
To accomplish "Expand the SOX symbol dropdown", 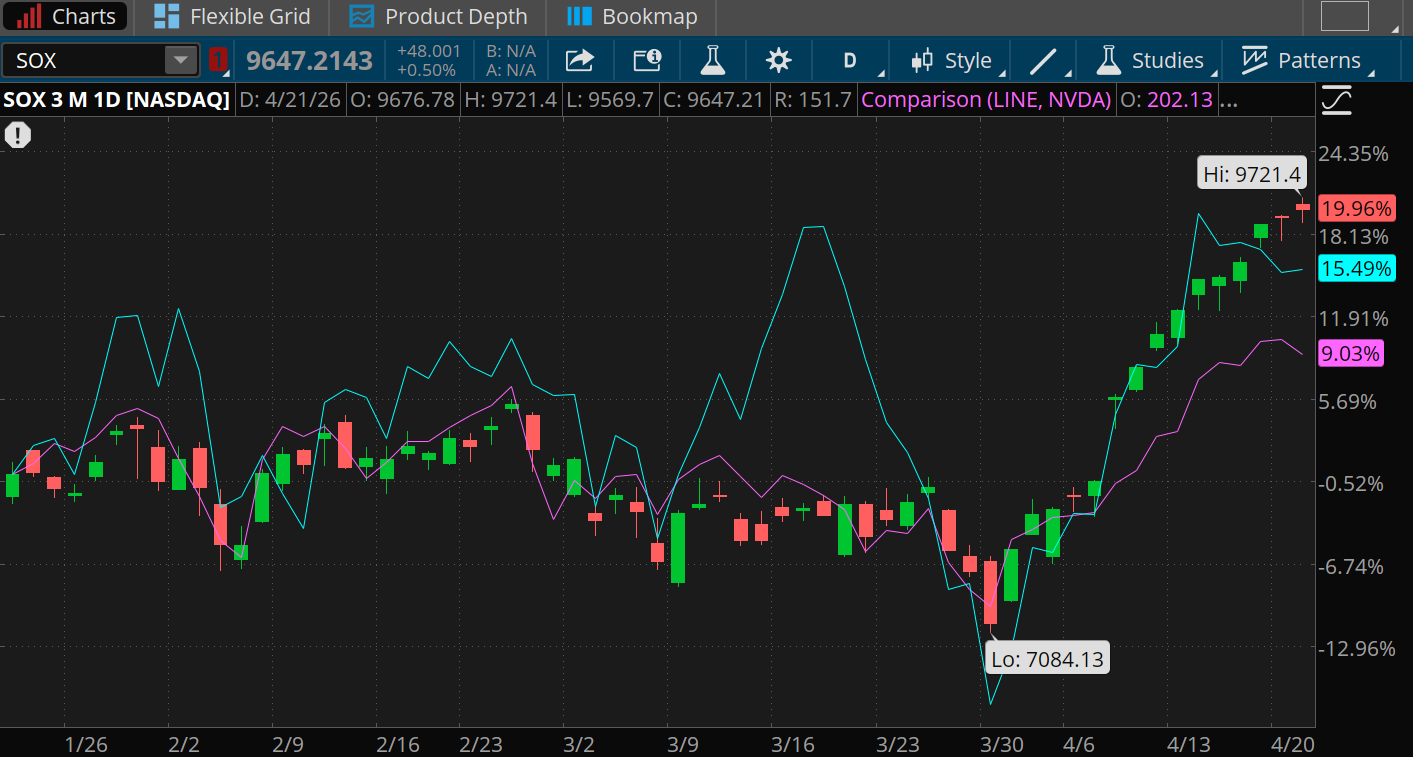I will 181,60.
